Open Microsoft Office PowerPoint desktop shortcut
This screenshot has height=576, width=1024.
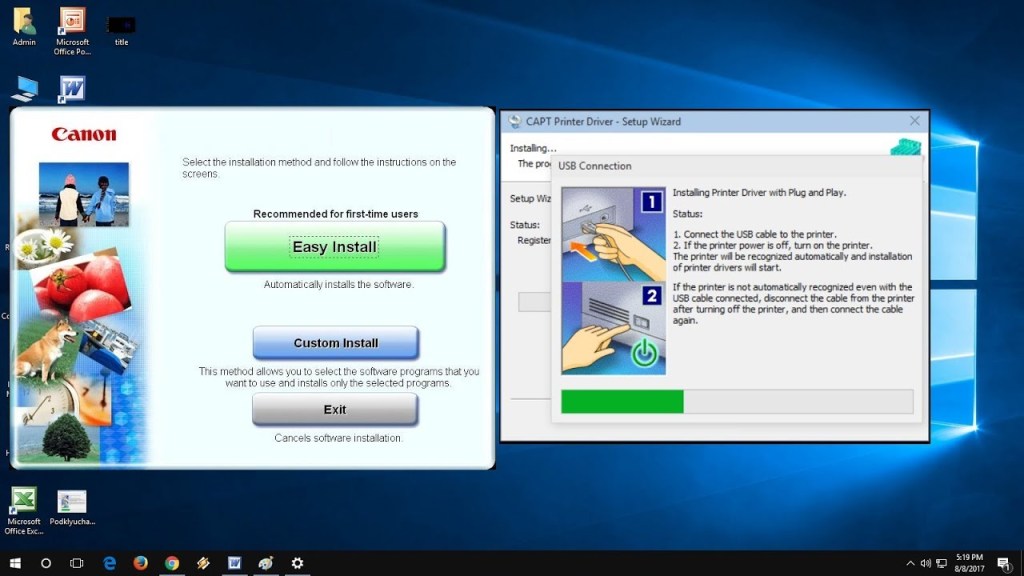point(72,22)
